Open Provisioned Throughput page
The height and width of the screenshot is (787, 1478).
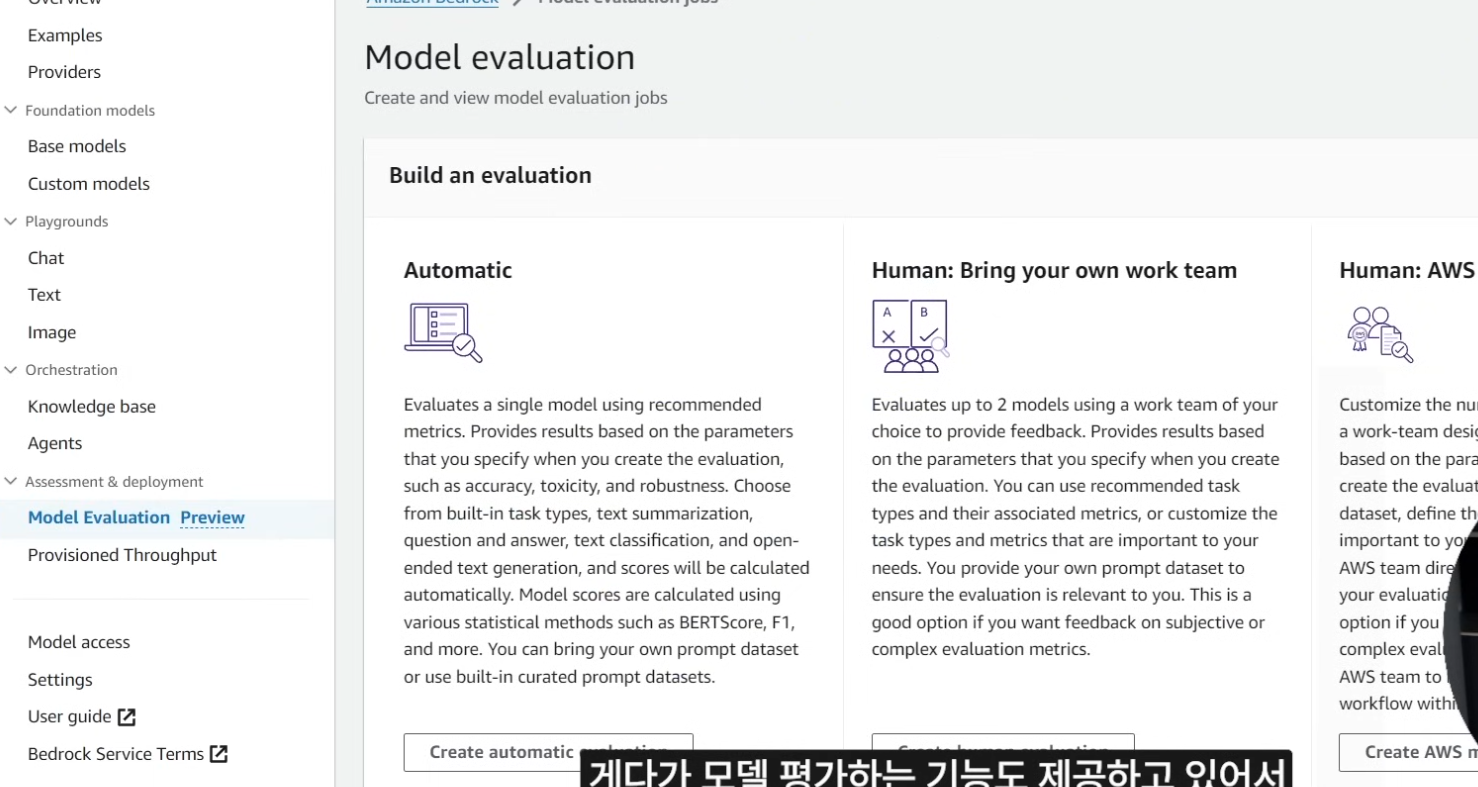(122, 555)
